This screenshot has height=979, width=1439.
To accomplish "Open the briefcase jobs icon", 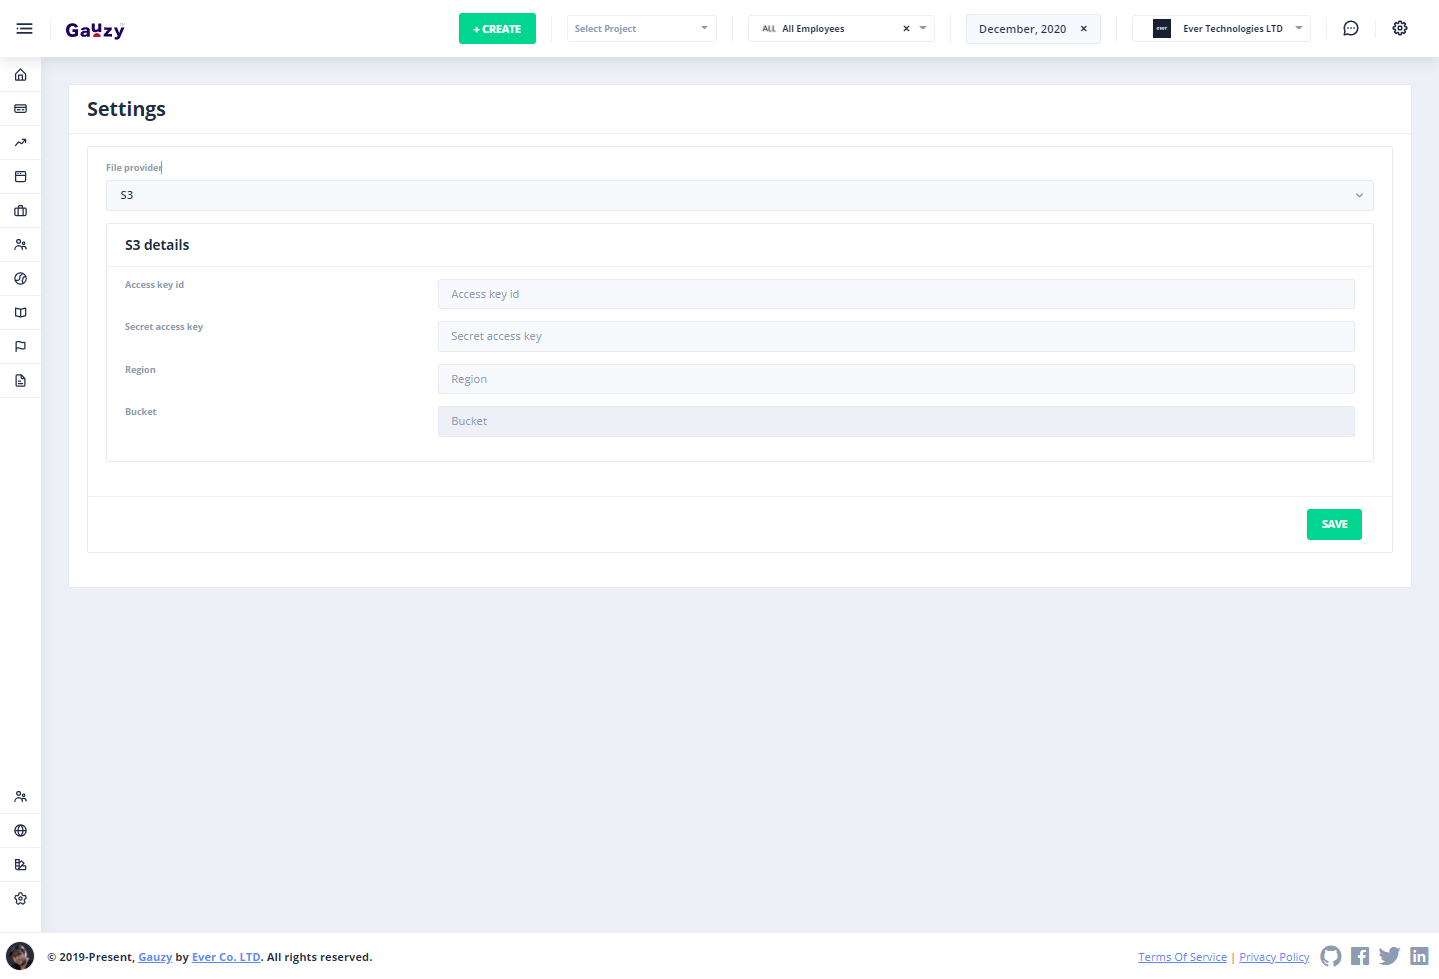I will 20,211.
